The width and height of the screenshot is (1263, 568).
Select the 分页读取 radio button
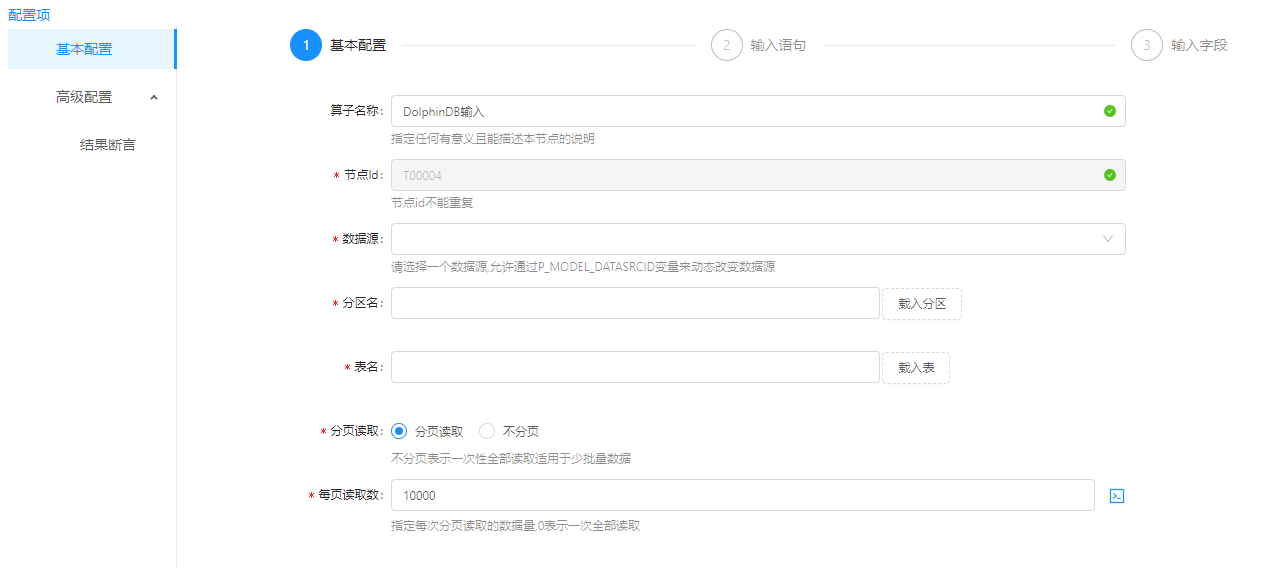coord(400,431)
